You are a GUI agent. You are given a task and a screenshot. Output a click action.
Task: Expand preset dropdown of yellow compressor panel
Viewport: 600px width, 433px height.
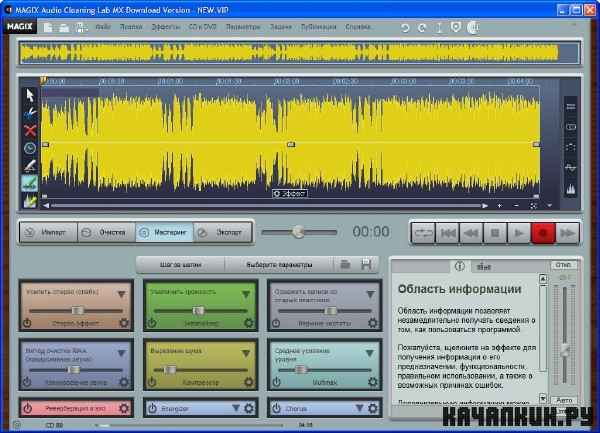pyautogui.click(x=246, y=353)
